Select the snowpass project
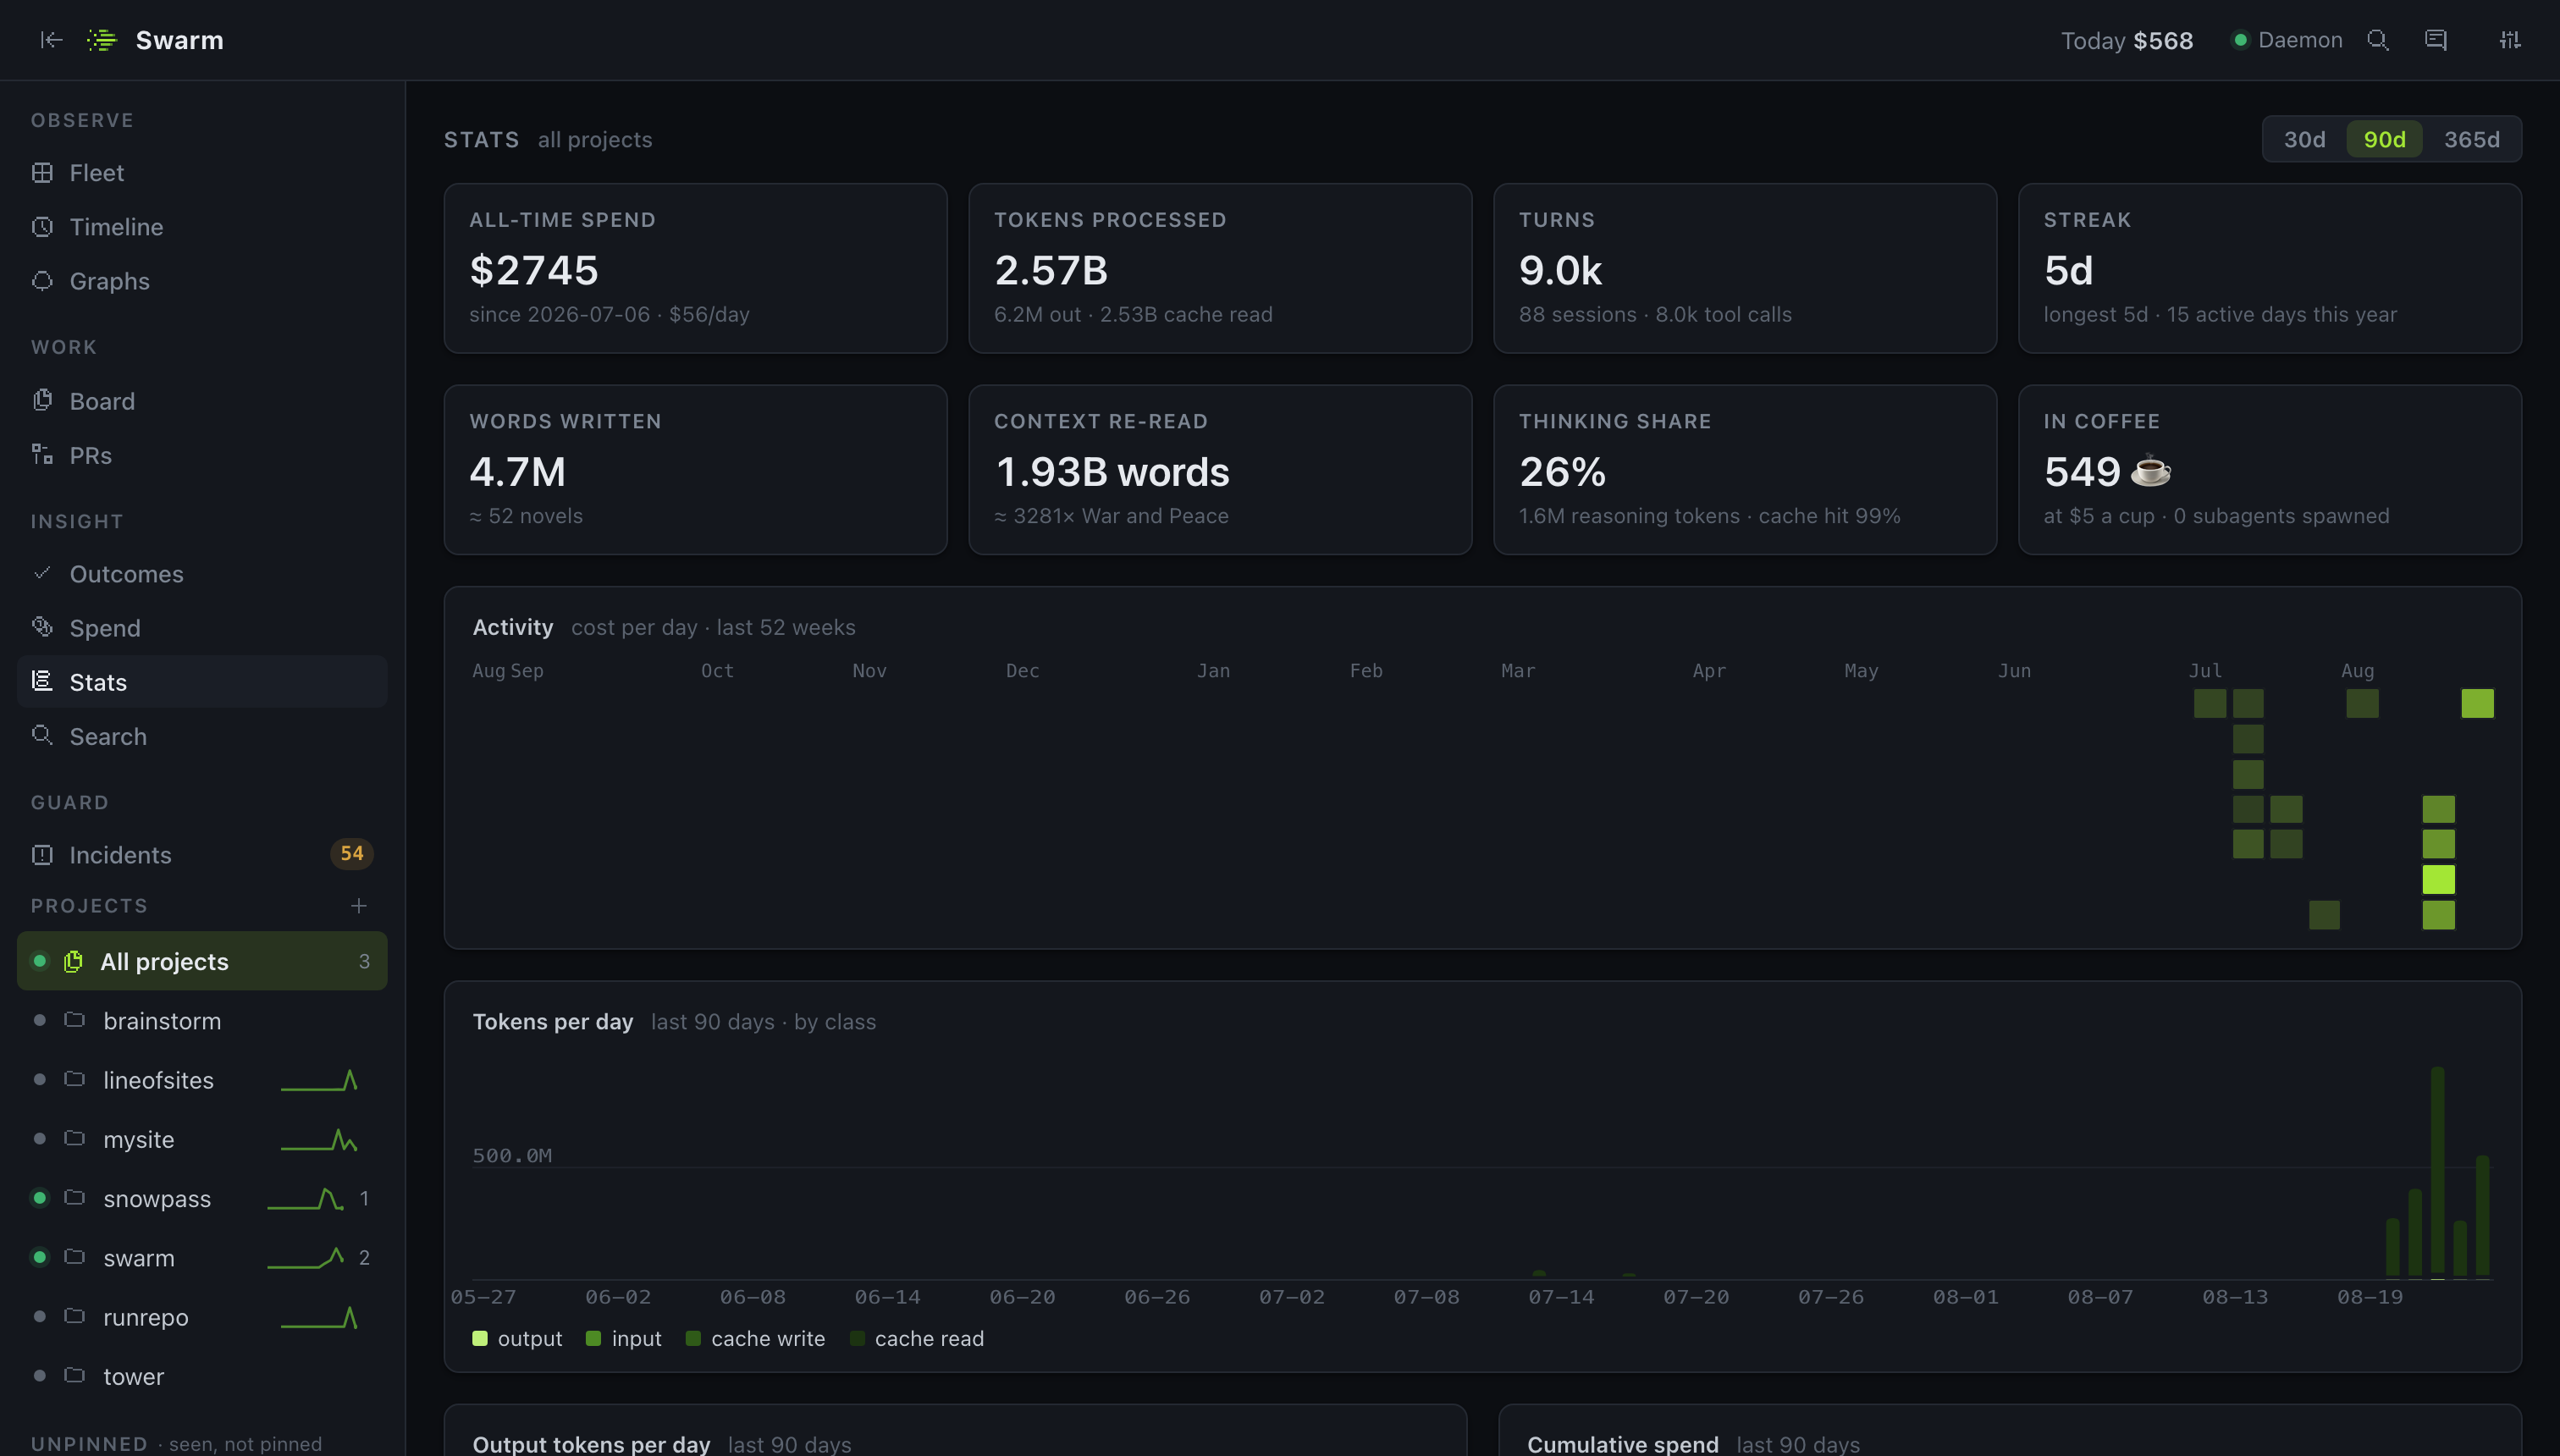2560x1456 pixels. 202,1197
